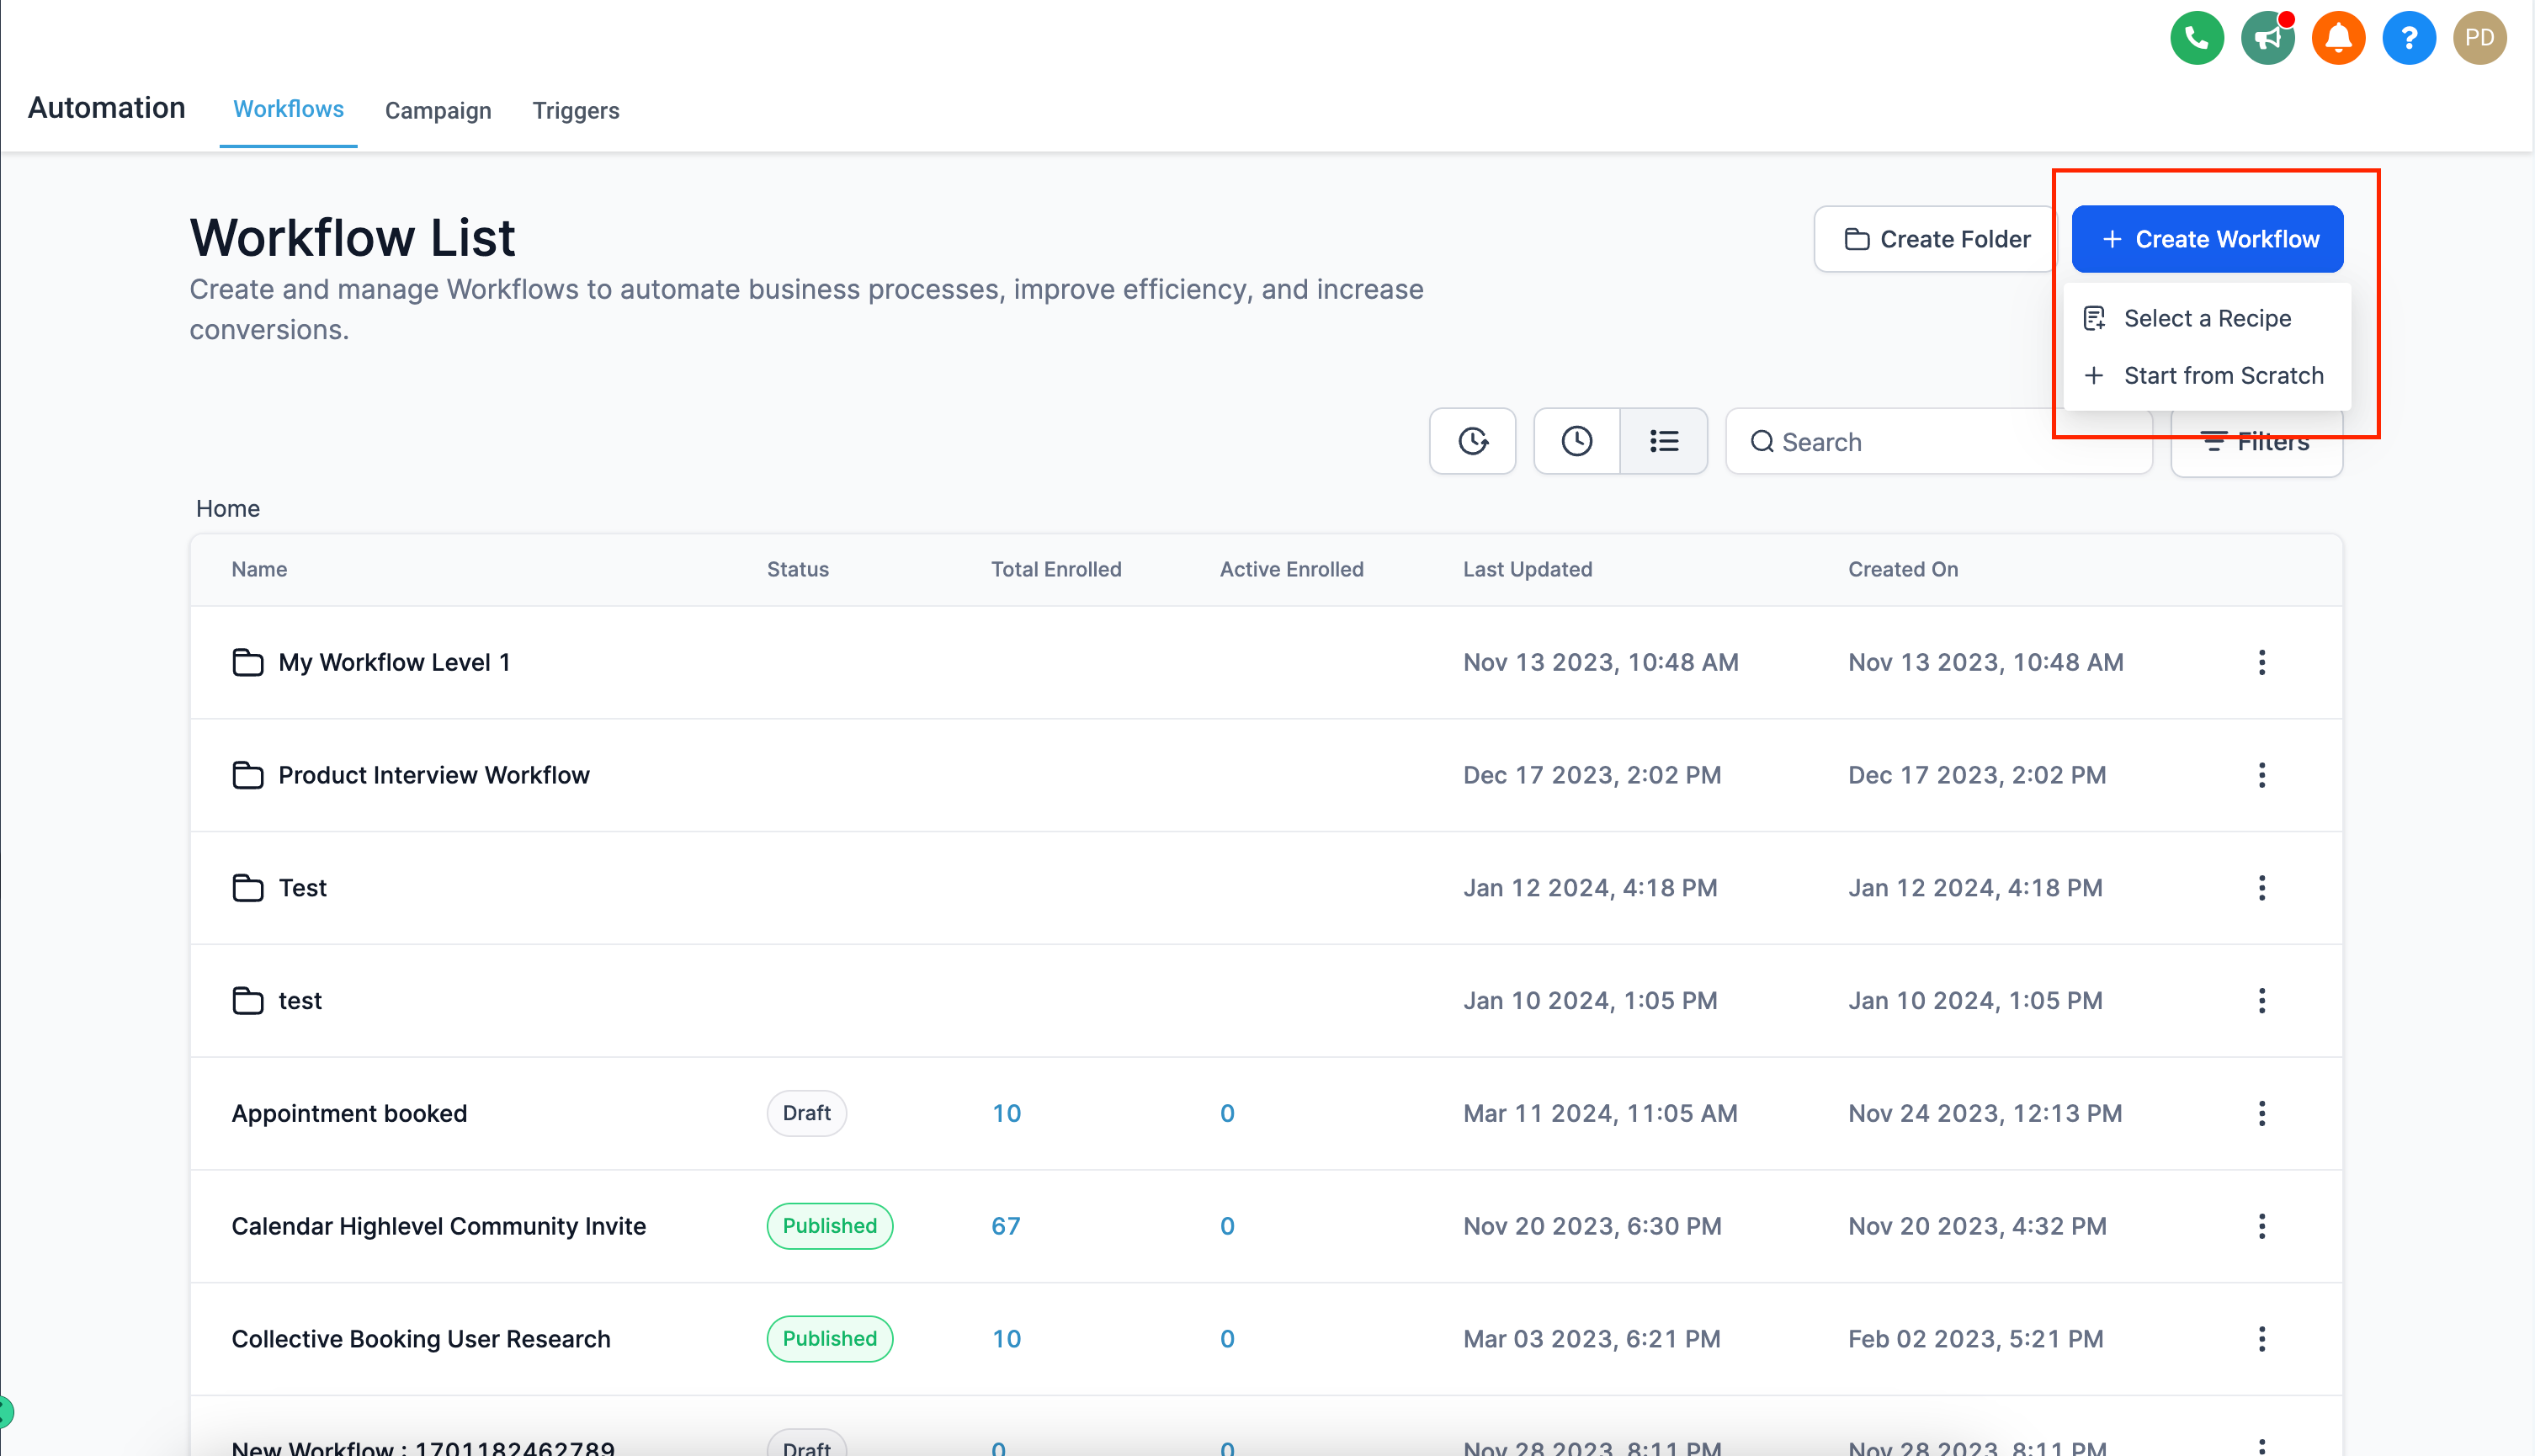
Task: Toggle Published status on Calendar Highlevel Community Invite
Action: click(x=829, y=1225)
